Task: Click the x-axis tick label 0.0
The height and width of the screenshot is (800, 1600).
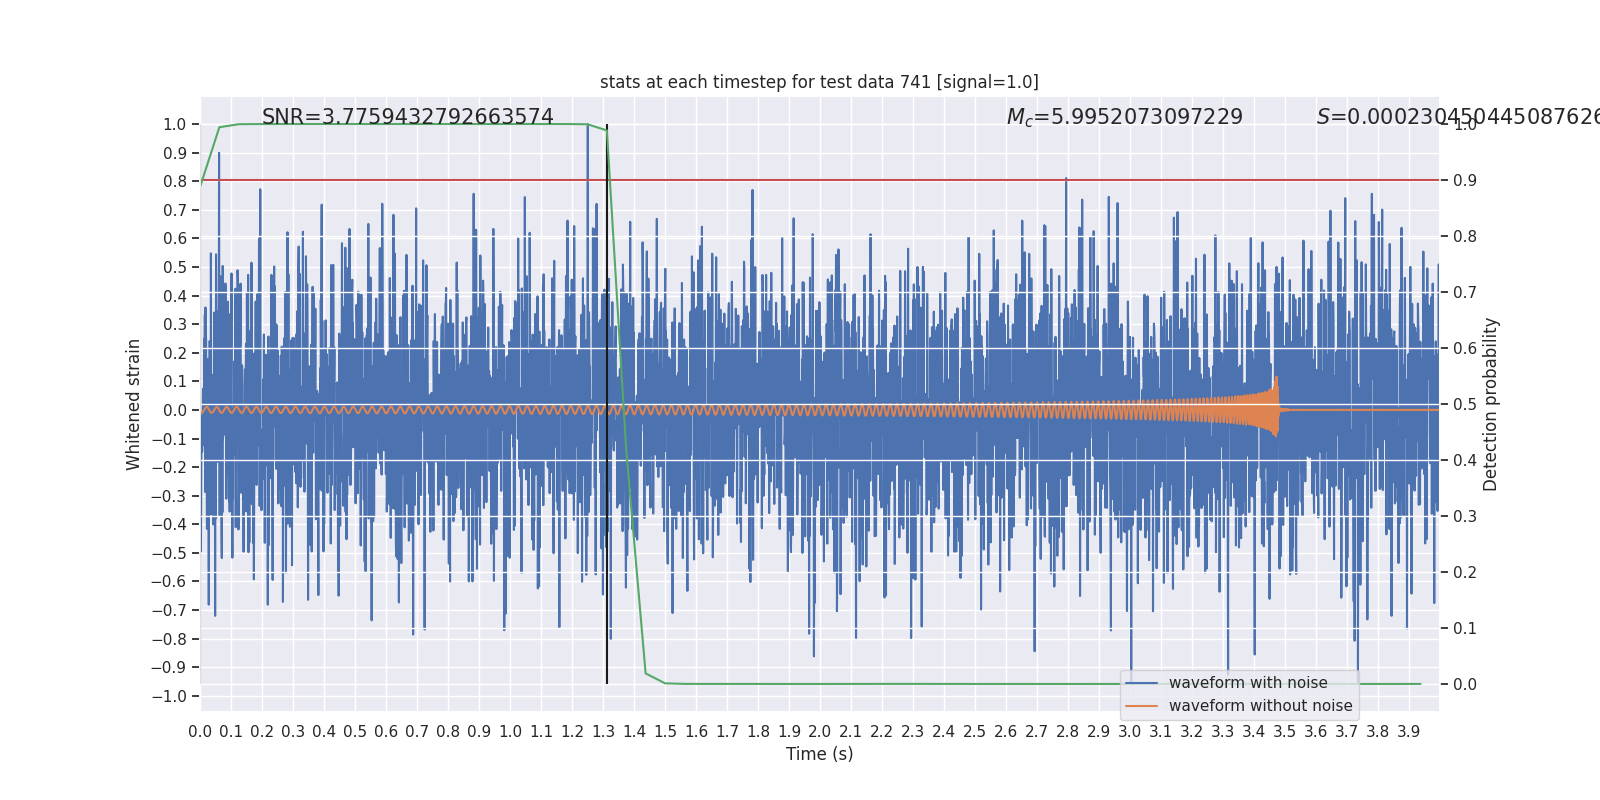Action: coord(200,732)
